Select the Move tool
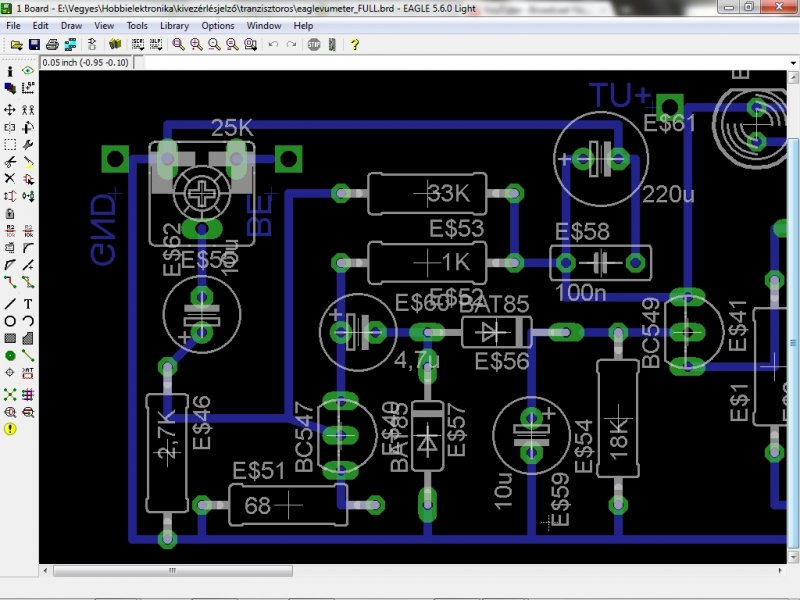This screenshot has width=800, height=600. coord(10,110)
